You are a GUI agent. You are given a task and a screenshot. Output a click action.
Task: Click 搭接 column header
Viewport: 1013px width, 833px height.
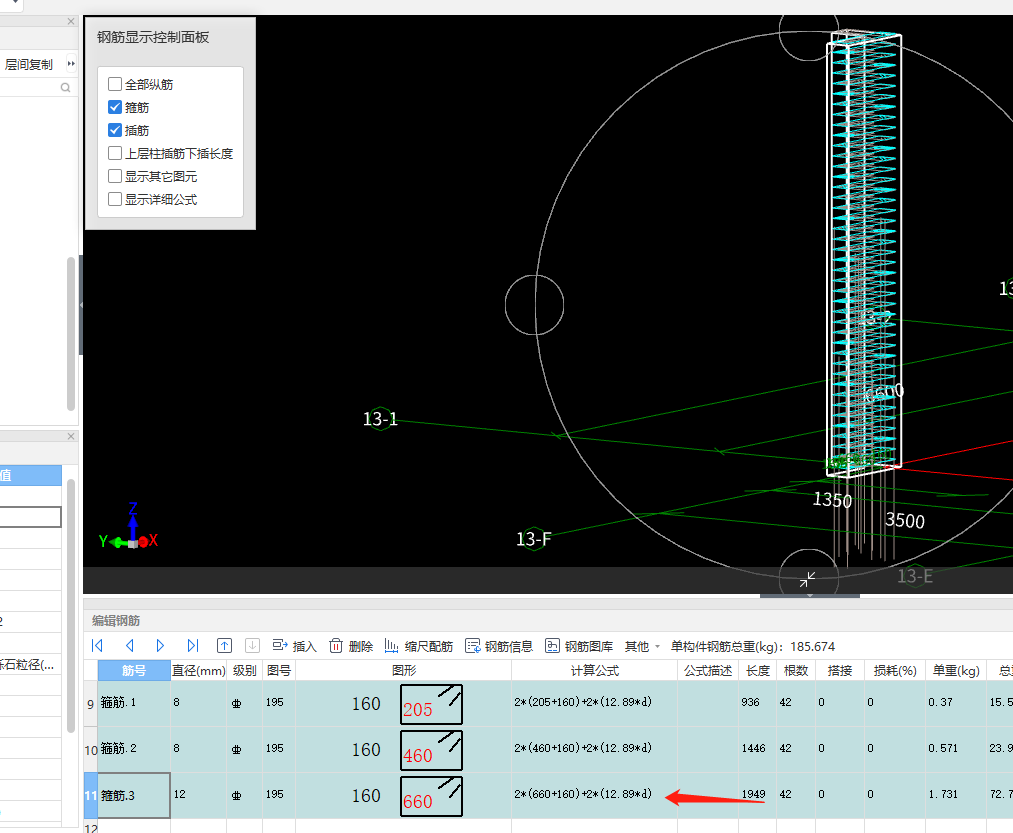click(840, 671)
